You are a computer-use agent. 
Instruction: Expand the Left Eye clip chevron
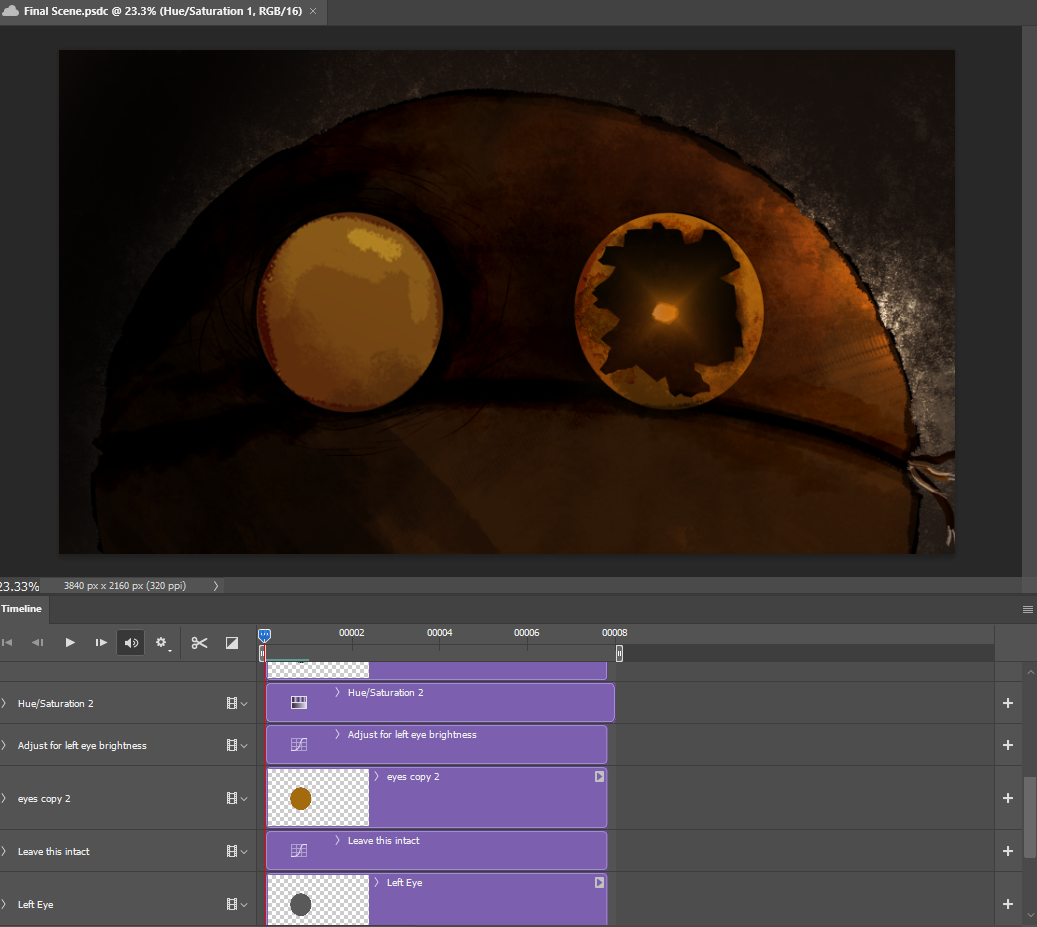(x=376, y=882)
